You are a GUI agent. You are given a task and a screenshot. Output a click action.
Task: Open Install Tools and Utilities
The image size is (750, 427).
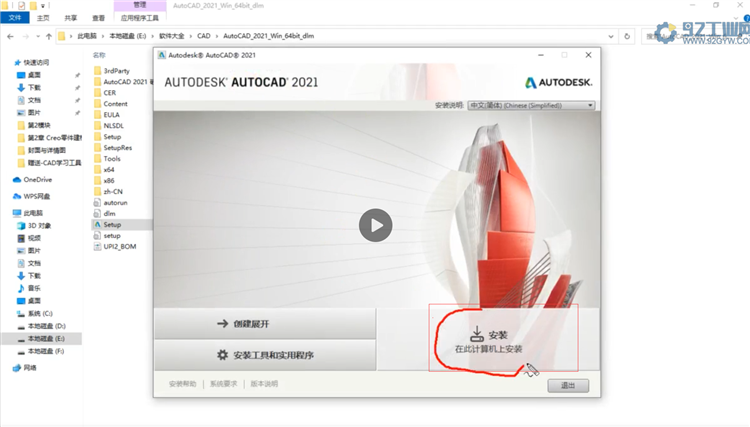[x=265, y=355]
